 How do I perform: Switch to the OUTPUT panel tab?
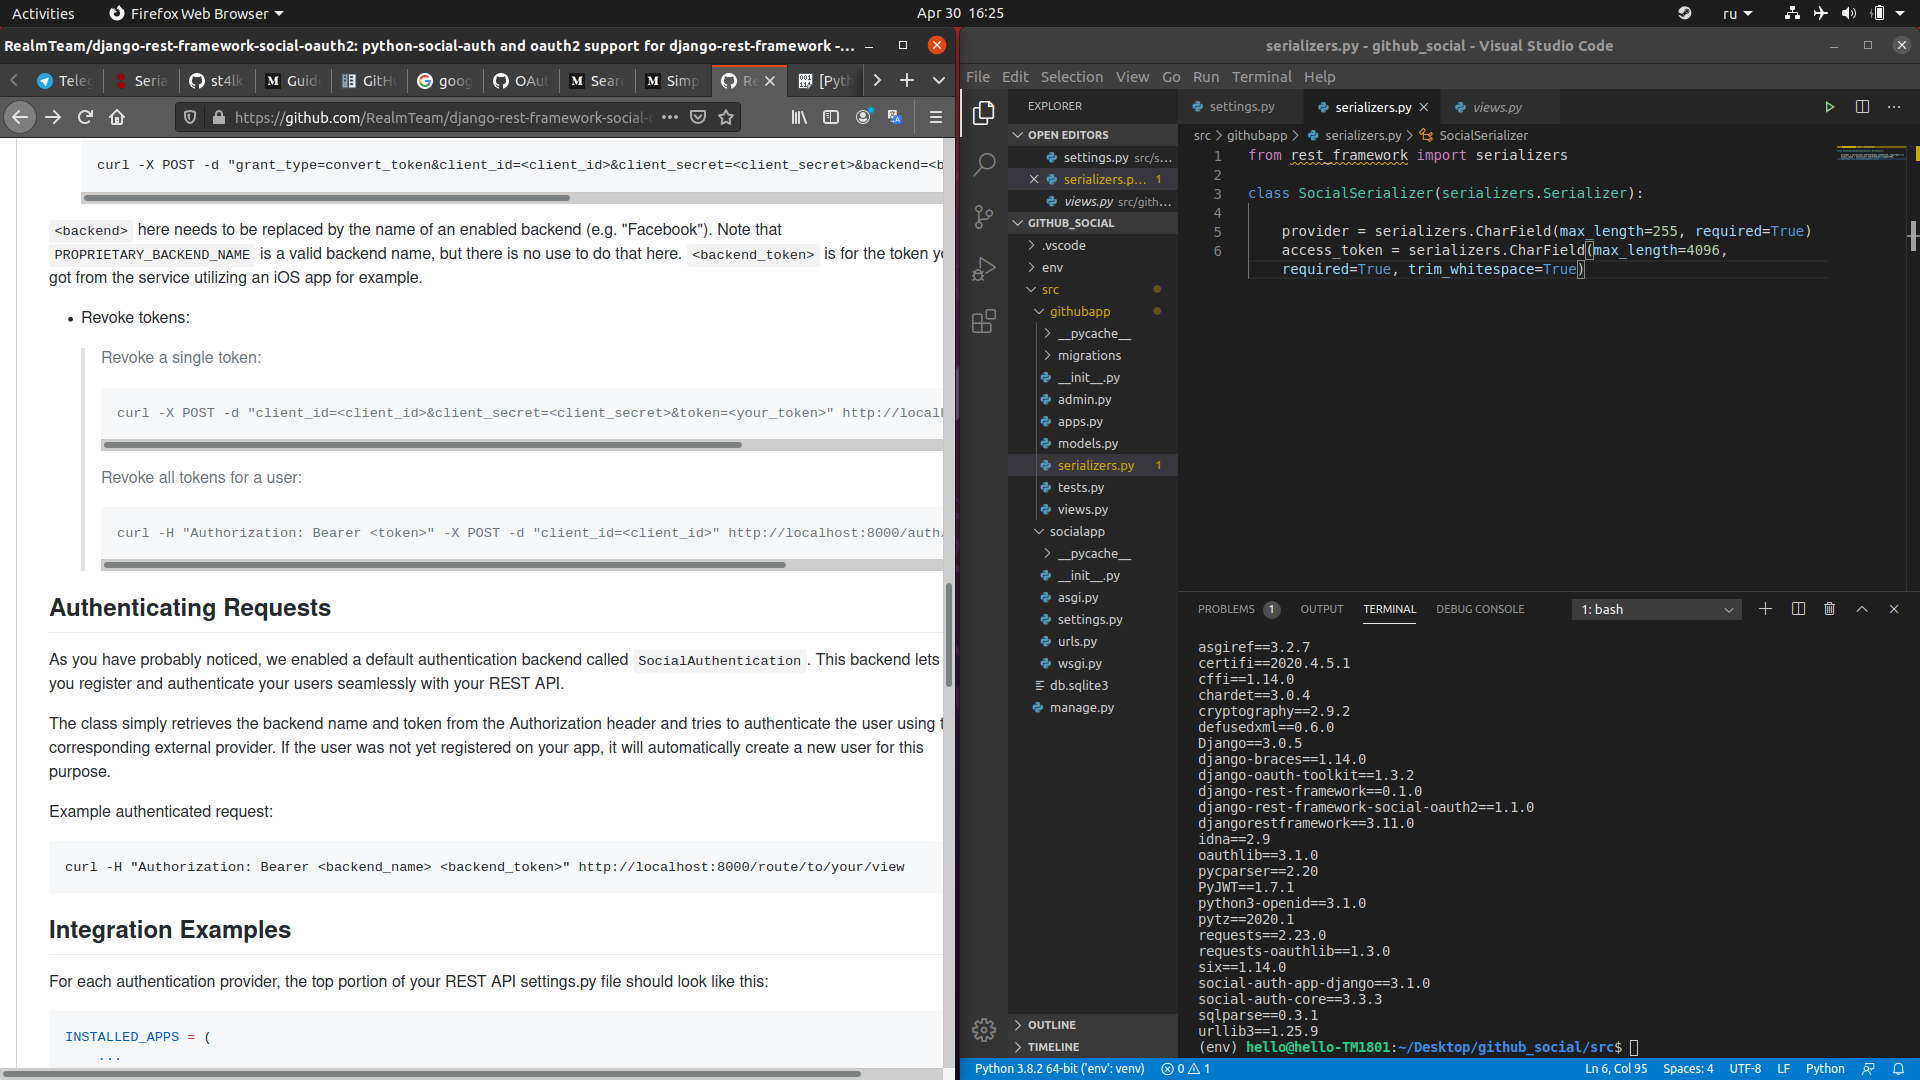1321,609
